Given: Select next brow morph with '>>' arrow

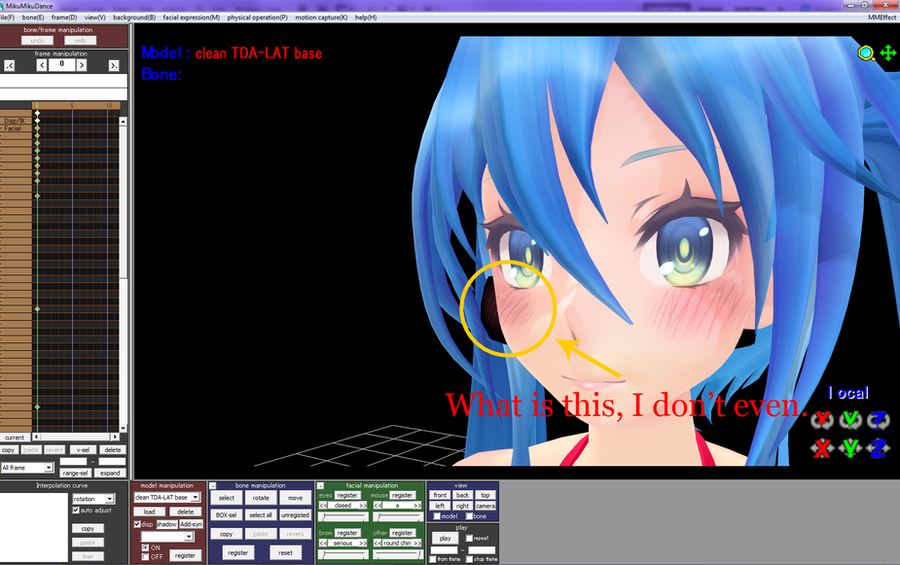Looking at the screenshot, I should (x=363, y=543).
